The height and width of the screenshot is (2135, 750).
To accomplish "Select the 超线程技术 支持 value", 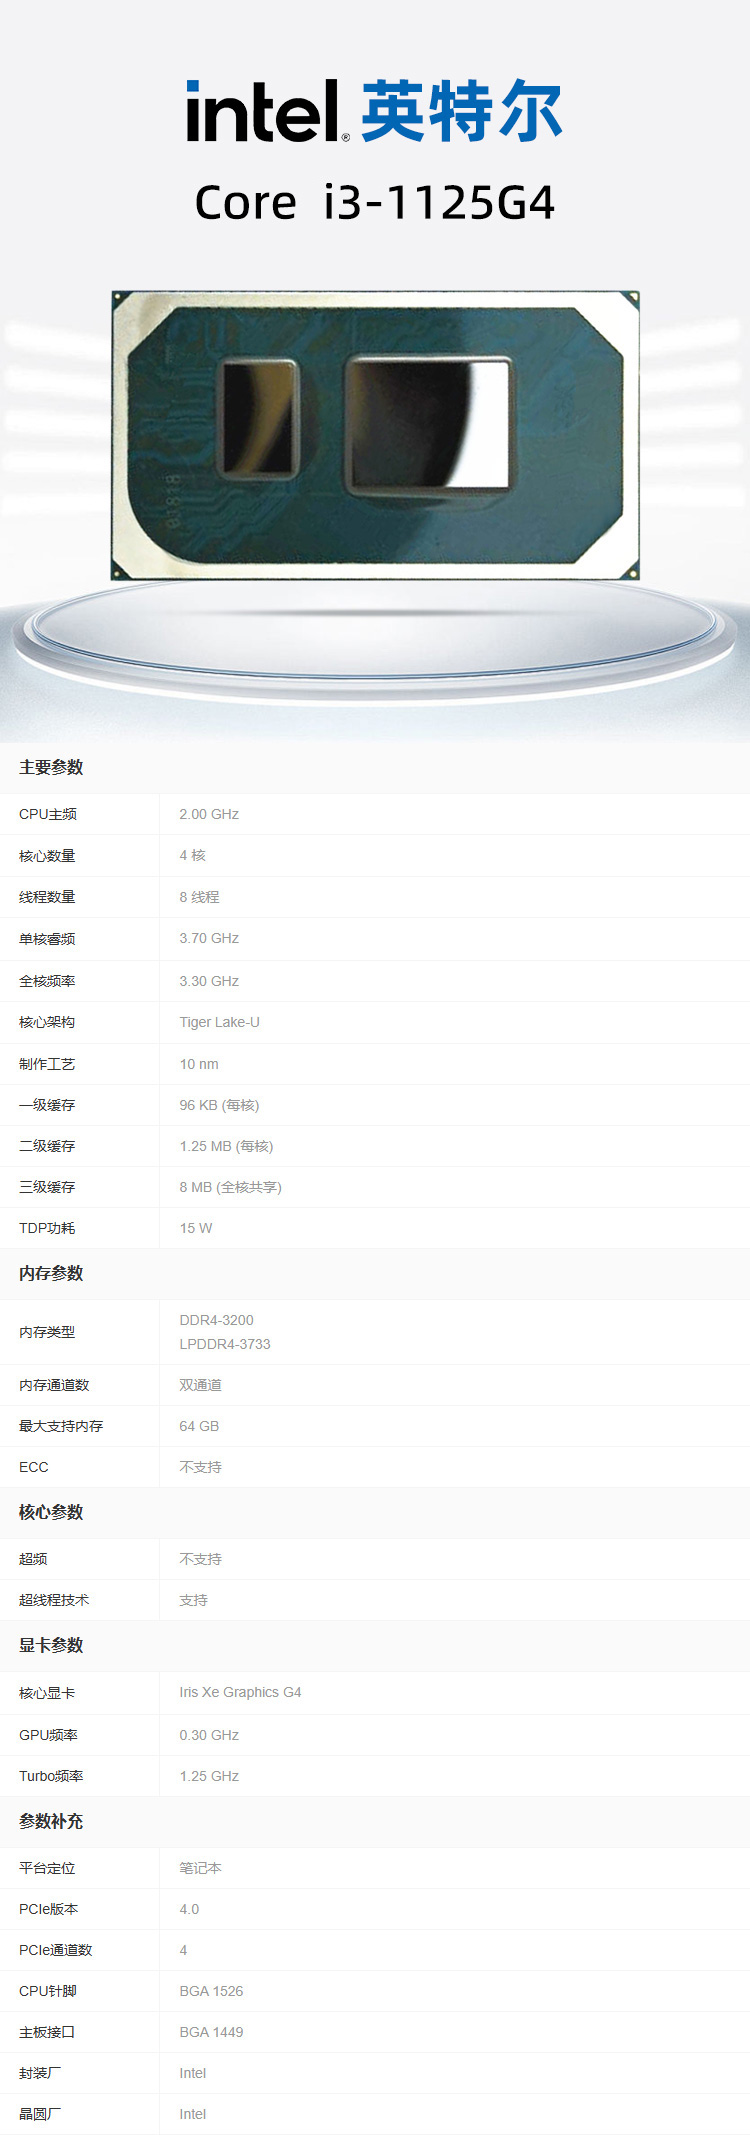I will point(193,1600).
